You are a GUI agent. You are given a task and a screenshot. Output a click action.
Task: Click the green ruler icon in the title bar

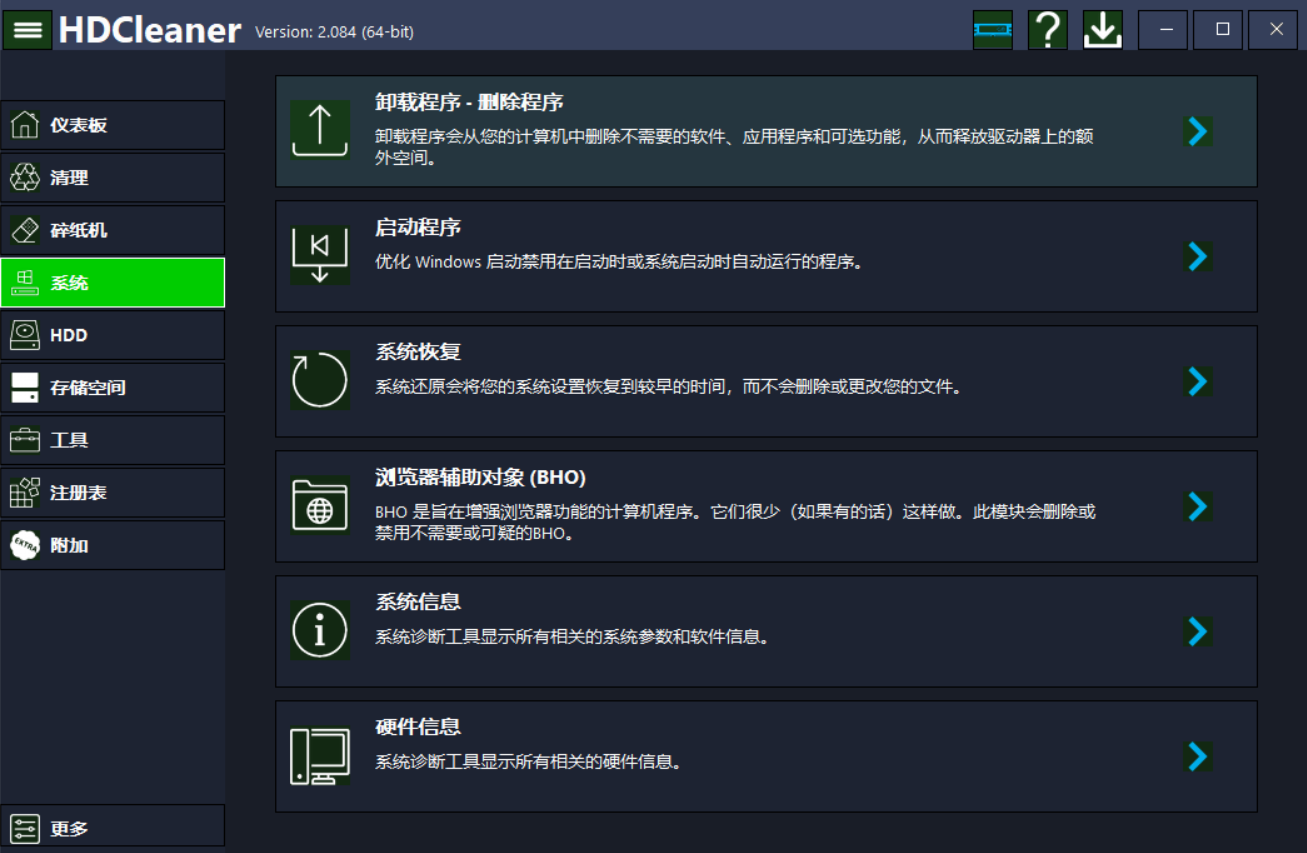[992, 30]
